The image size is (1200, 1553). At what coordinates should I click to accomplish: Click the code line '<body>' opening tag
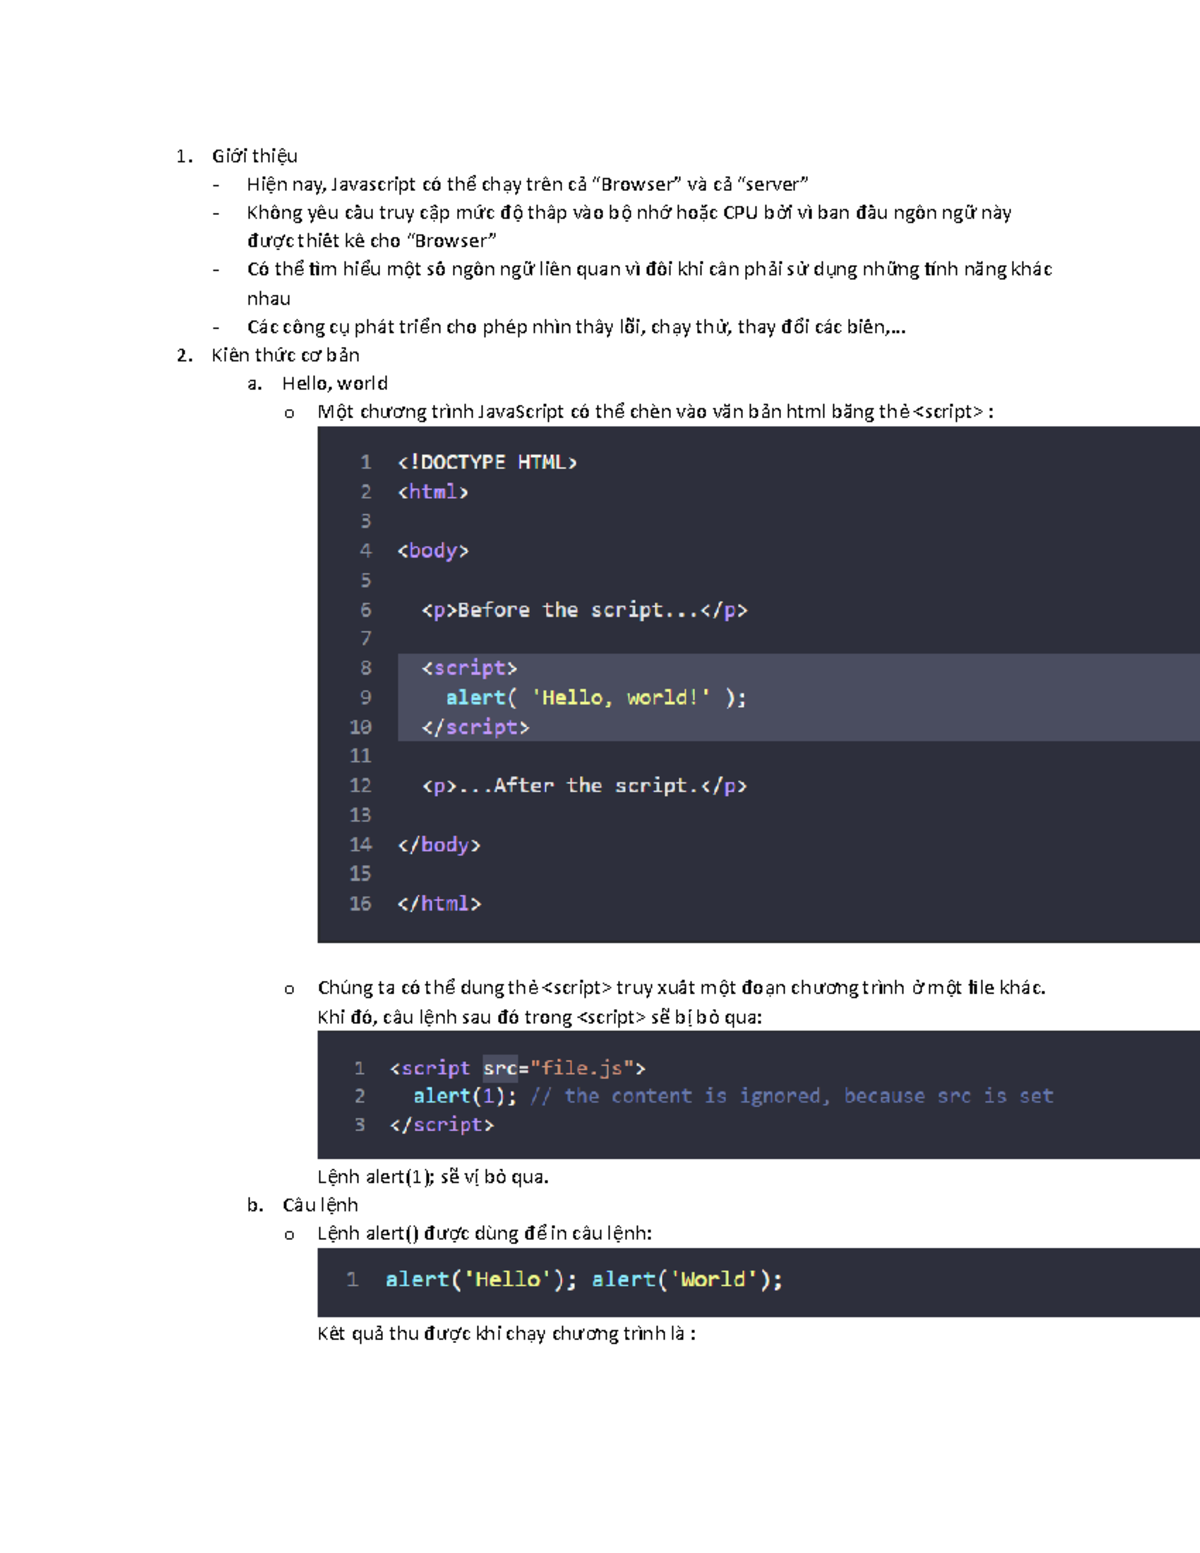click(433, 551)
